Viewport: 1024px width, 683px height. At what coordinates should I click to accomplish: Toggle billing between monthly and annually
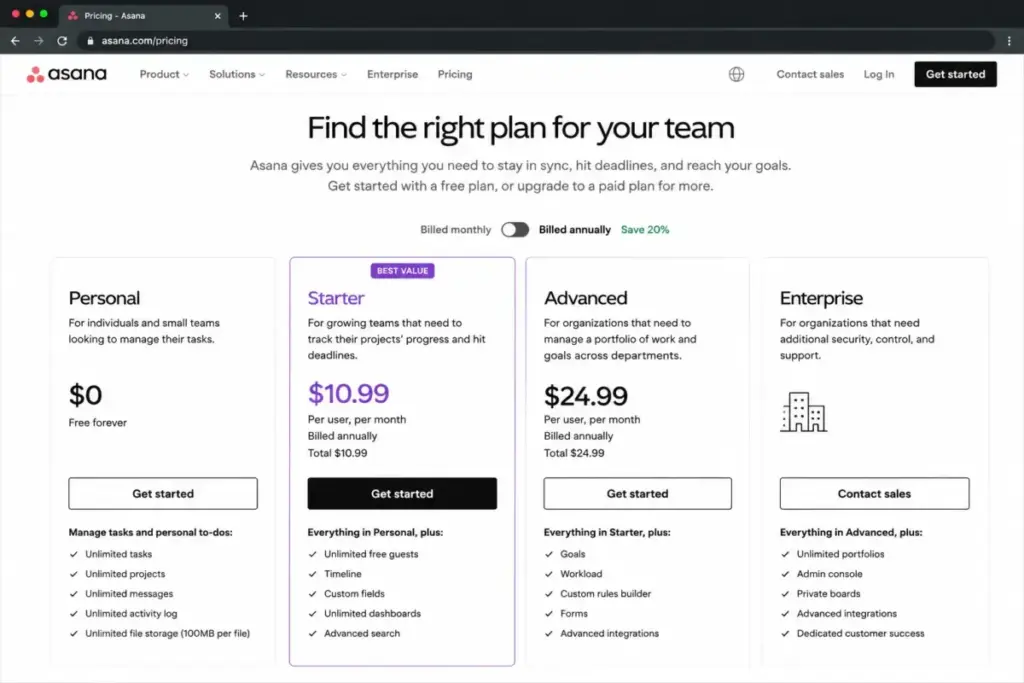coord(515,229)
